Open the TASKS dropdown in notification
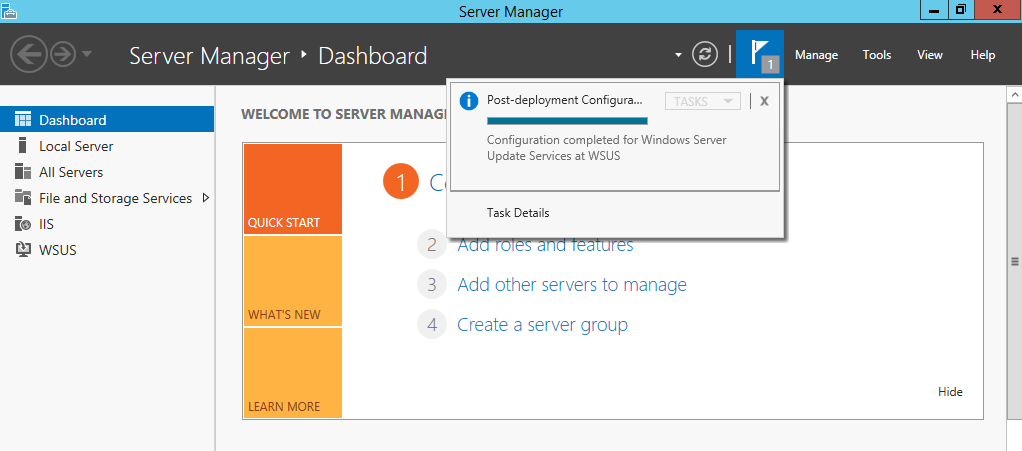The image size is (1022, 451). pos(703,101)
